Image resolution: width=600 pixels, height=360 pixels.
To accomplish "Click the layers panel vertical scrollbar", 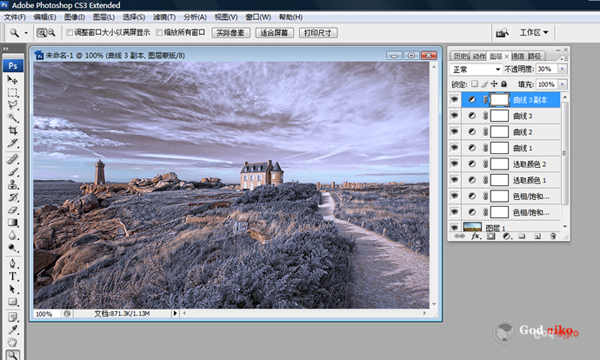I will 564,153.
